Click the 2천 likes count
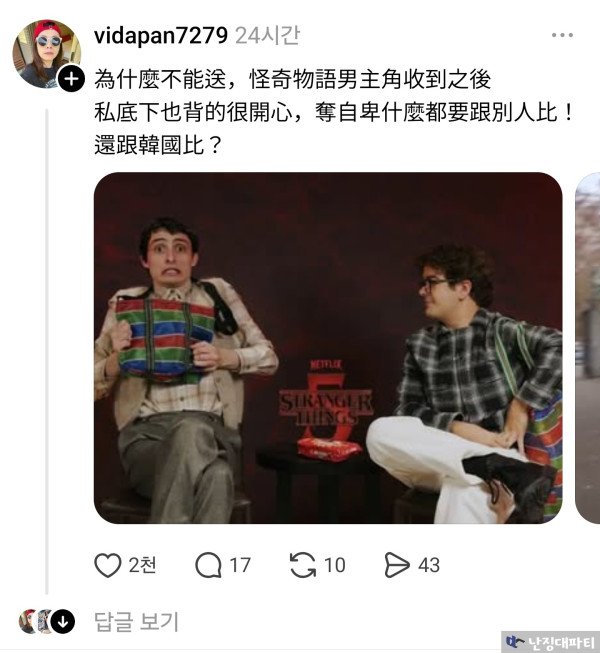This screenshot has height=653, width=600. [142, 566]
